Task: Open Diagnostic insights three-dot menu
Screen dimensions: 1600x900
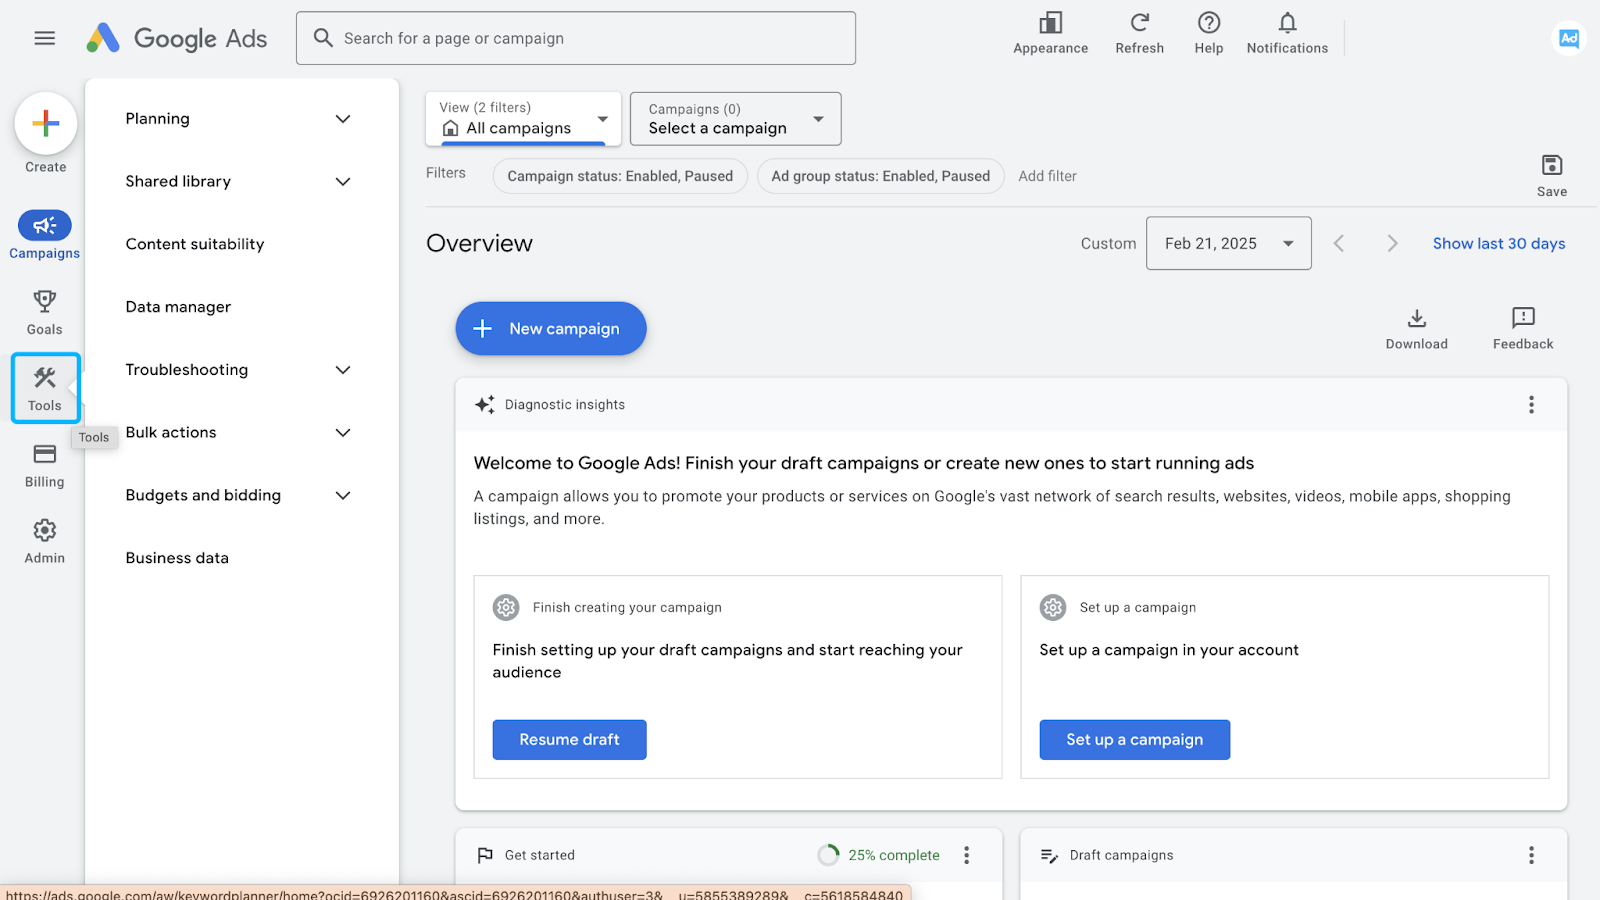Action: 1530,405
